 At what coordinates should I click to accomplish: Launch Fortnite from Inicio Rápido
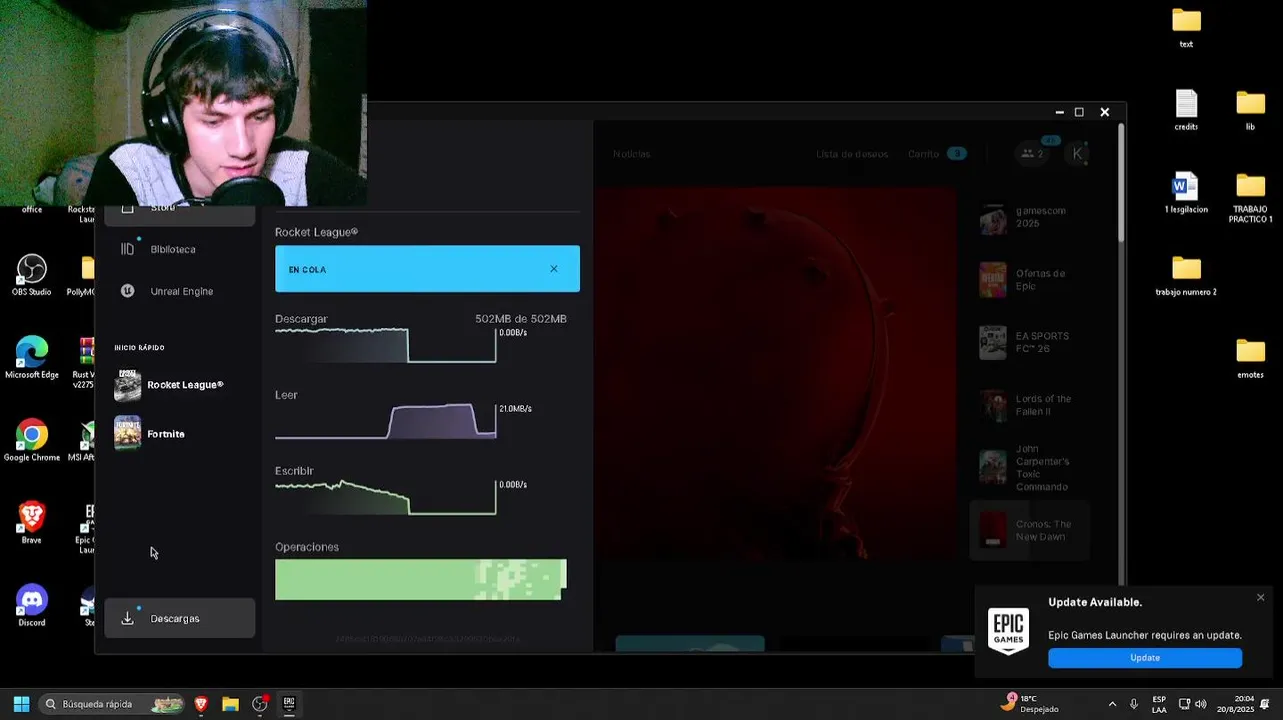click(x=180, y=434)
